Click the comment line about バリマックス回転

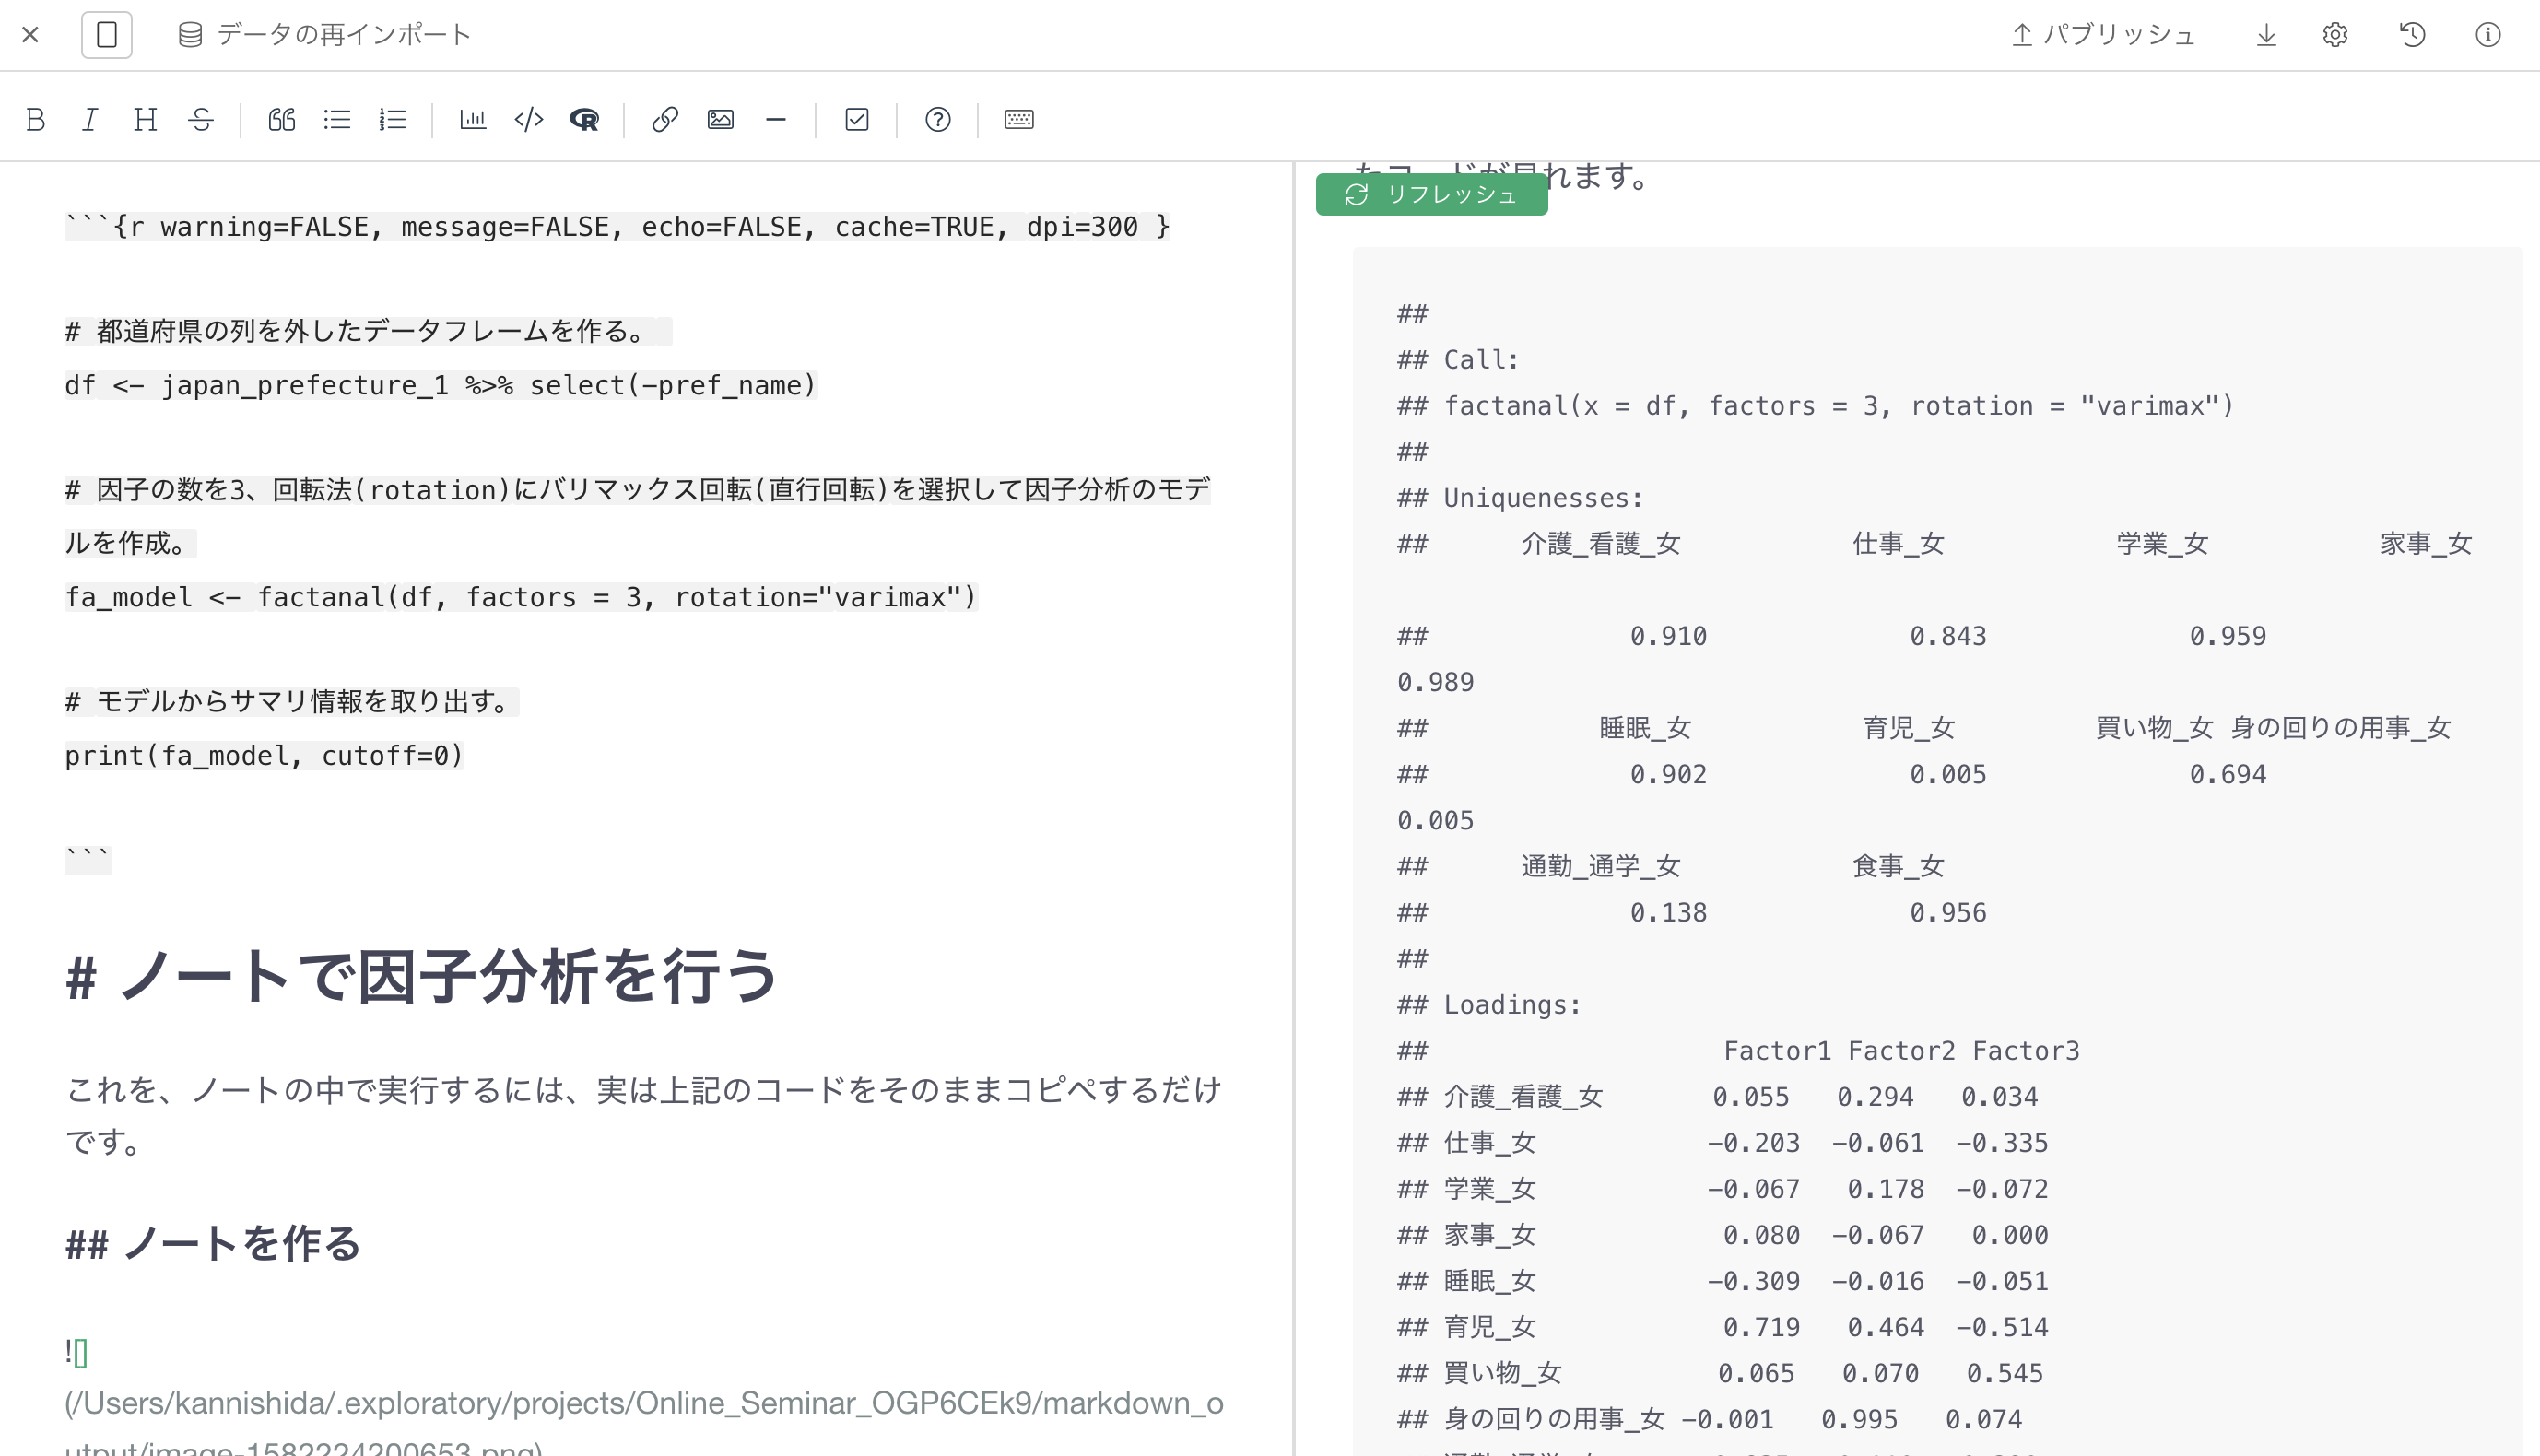pyautogui.click(x=638, y=517)
